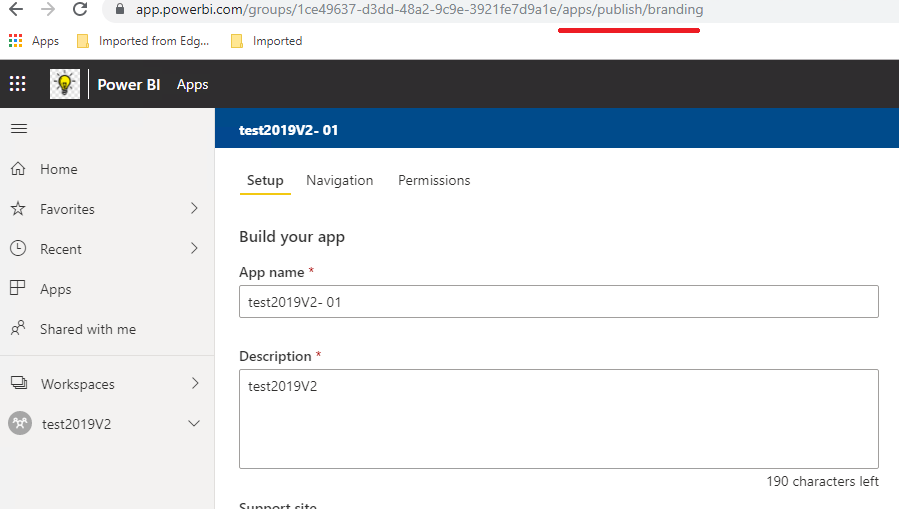Screen dimensions: 899x509
Task: Switch to the Navigation tab
Action: tap(339, 181)
